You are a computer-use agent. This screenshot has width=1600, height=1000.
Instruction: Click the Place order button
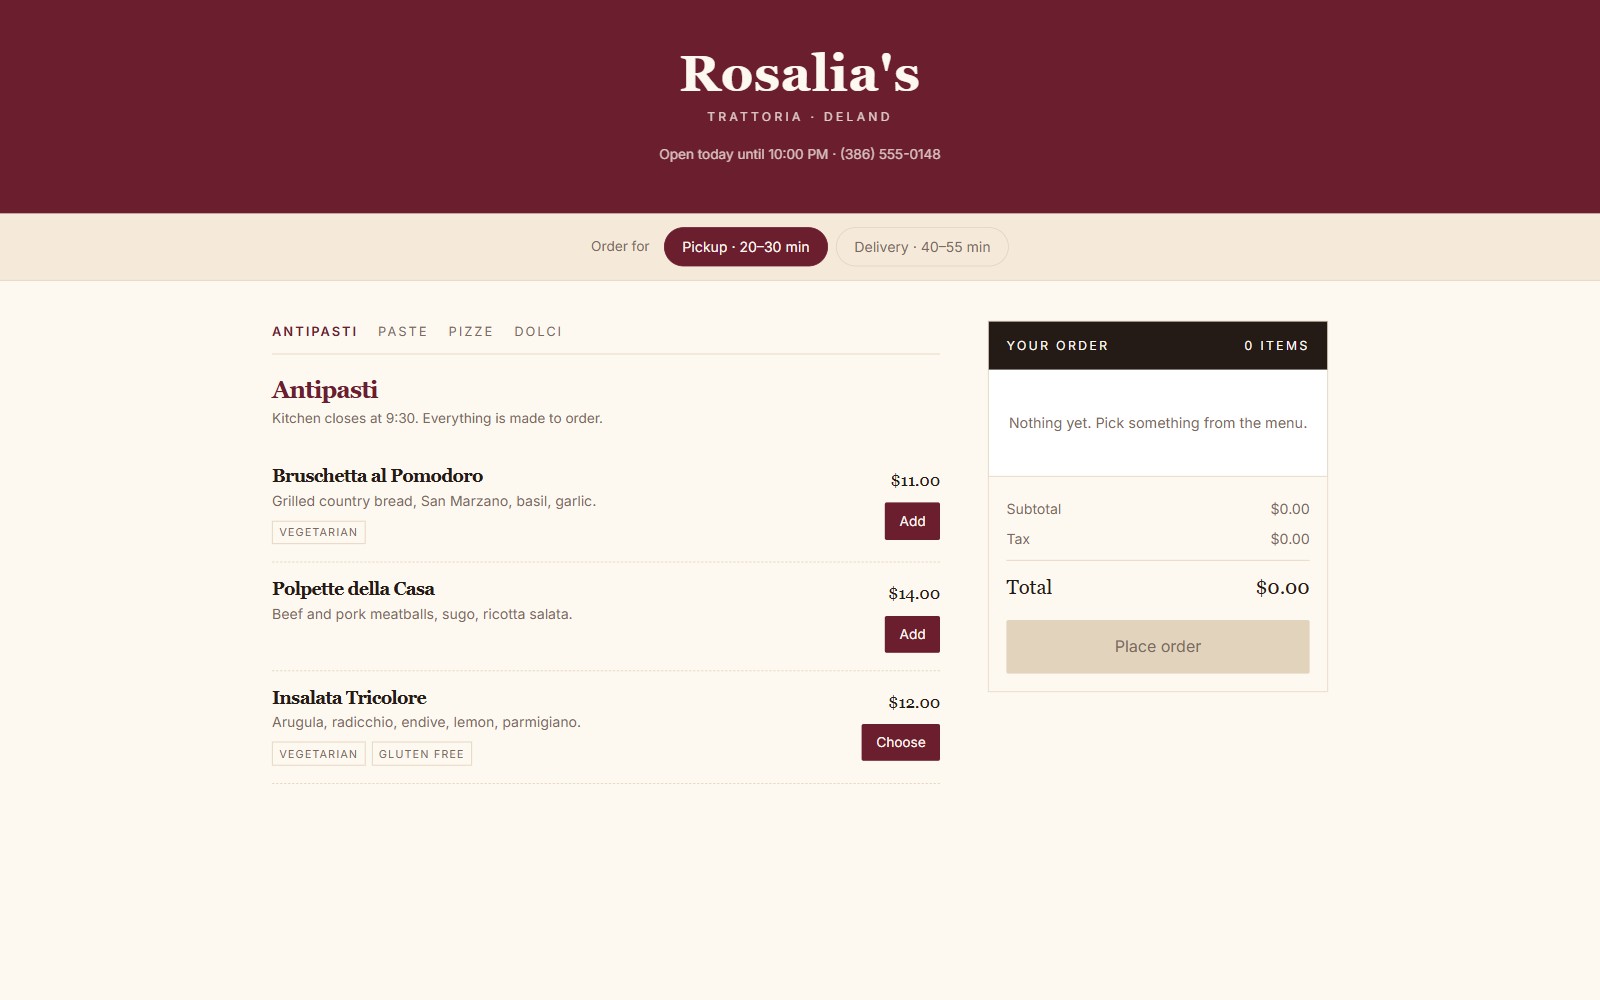pyautogui.click(x=1158, y=647)
